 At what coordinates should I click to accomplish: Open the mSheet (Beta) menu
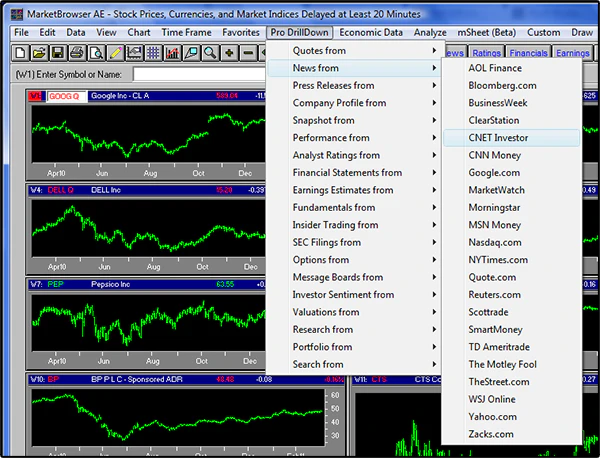487,33
